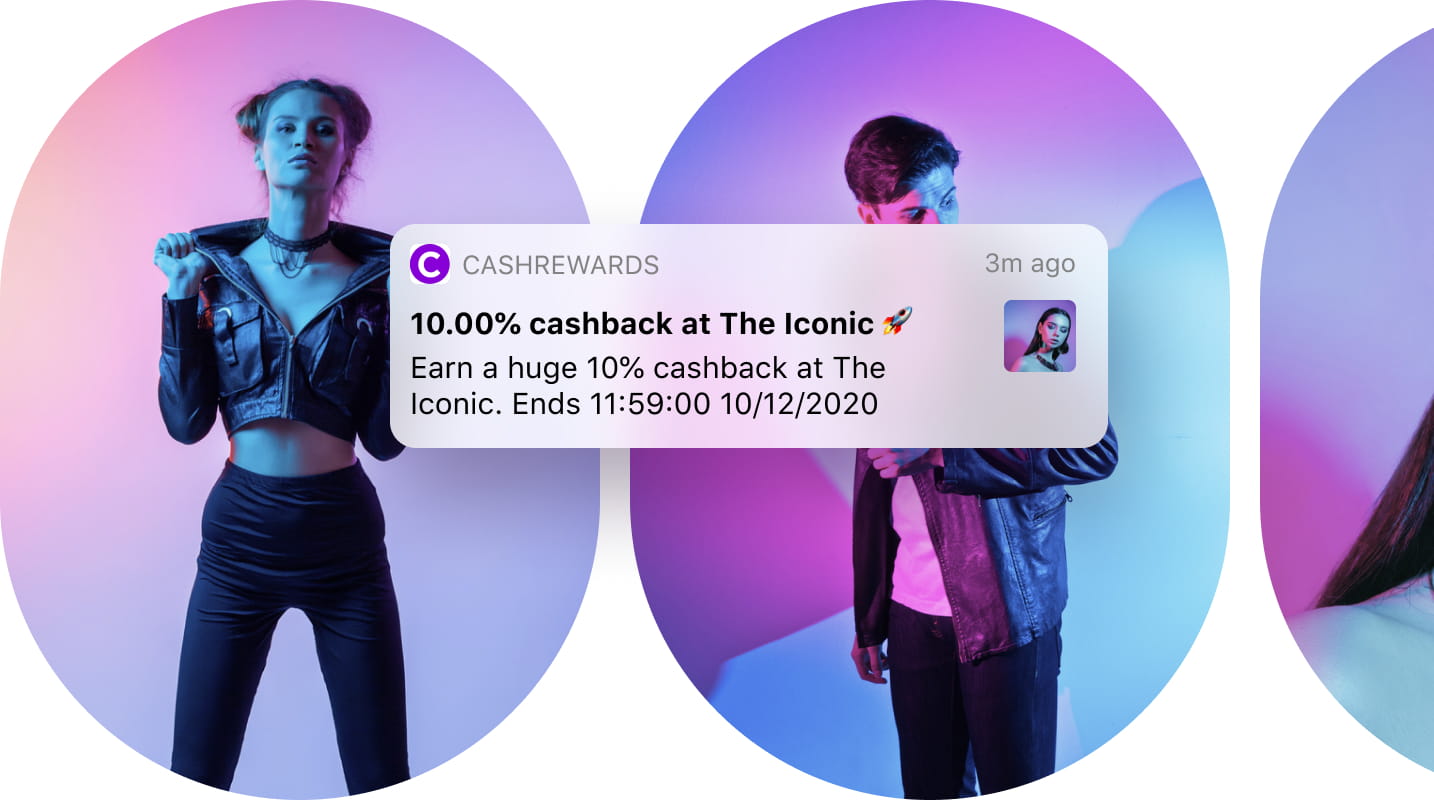The height and width of the screenshot is (800, 1434).
Task: Select the partially visible oval photo at right edge
Action: pyautogui.click(x=1347, y=400)
